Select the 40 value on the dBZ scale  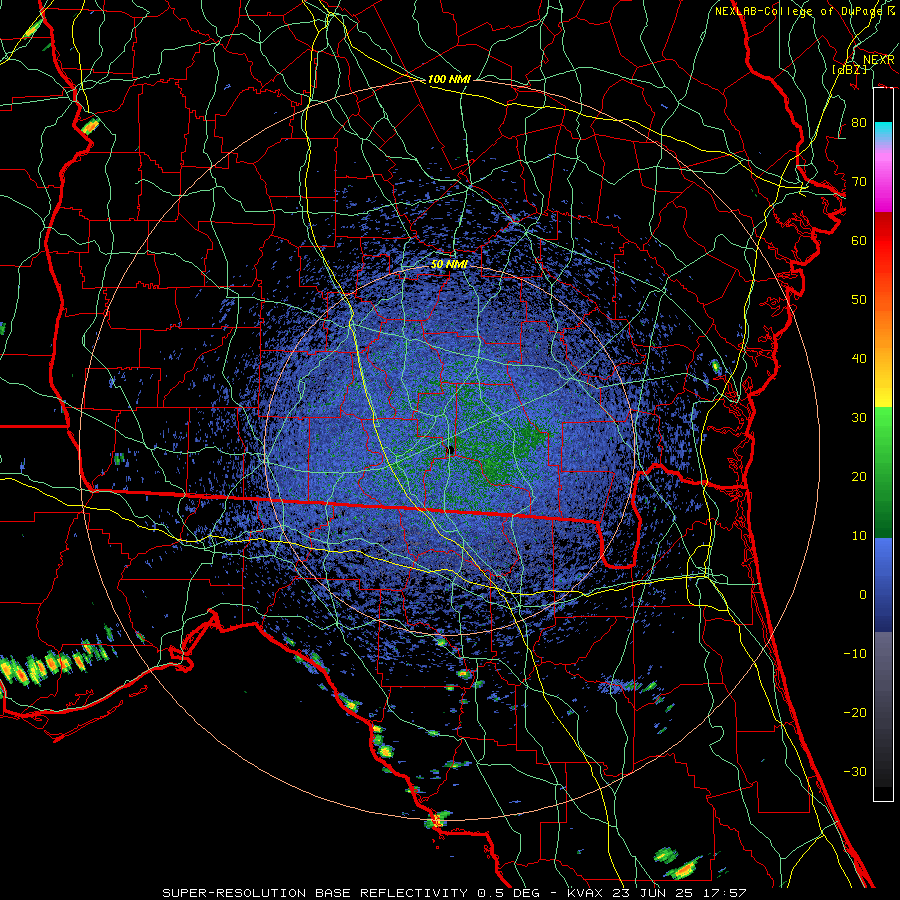pos(859,359)
